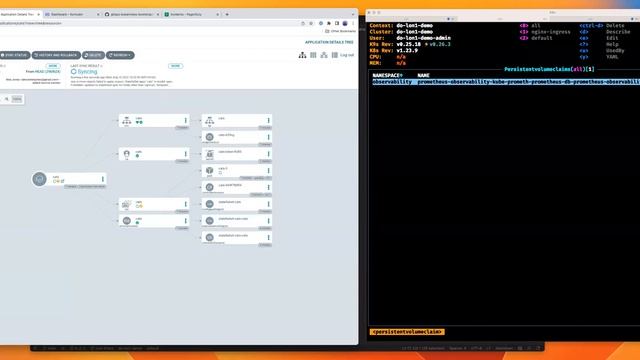Select the cats service account node icon
The image size is (640, 360).
click(x=127, y=154)
